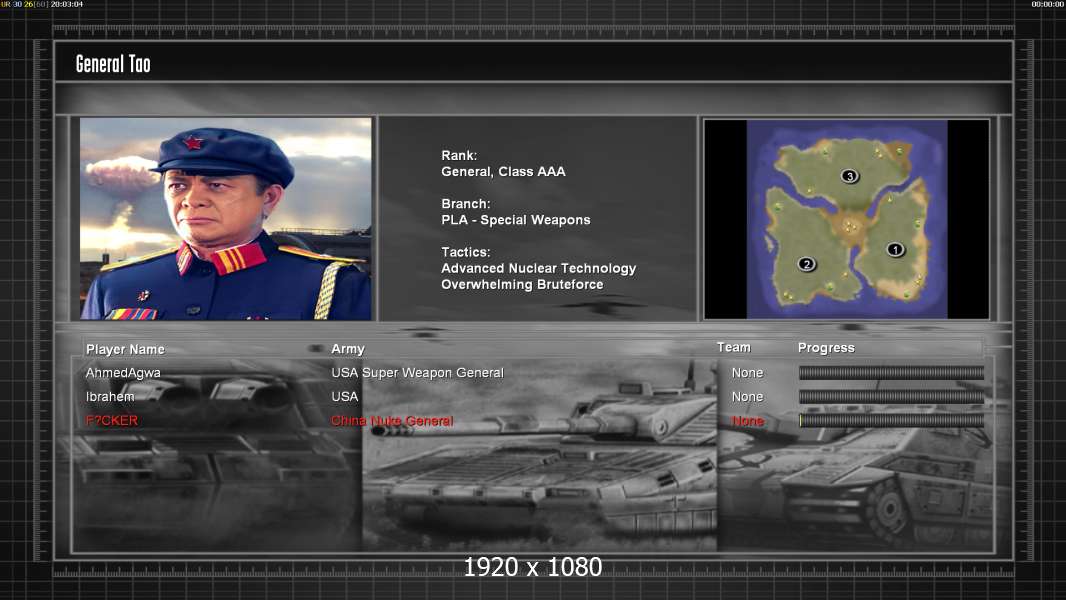Click Ibrahem's team value None
The image size is (1066, 600).
(747, 396)
